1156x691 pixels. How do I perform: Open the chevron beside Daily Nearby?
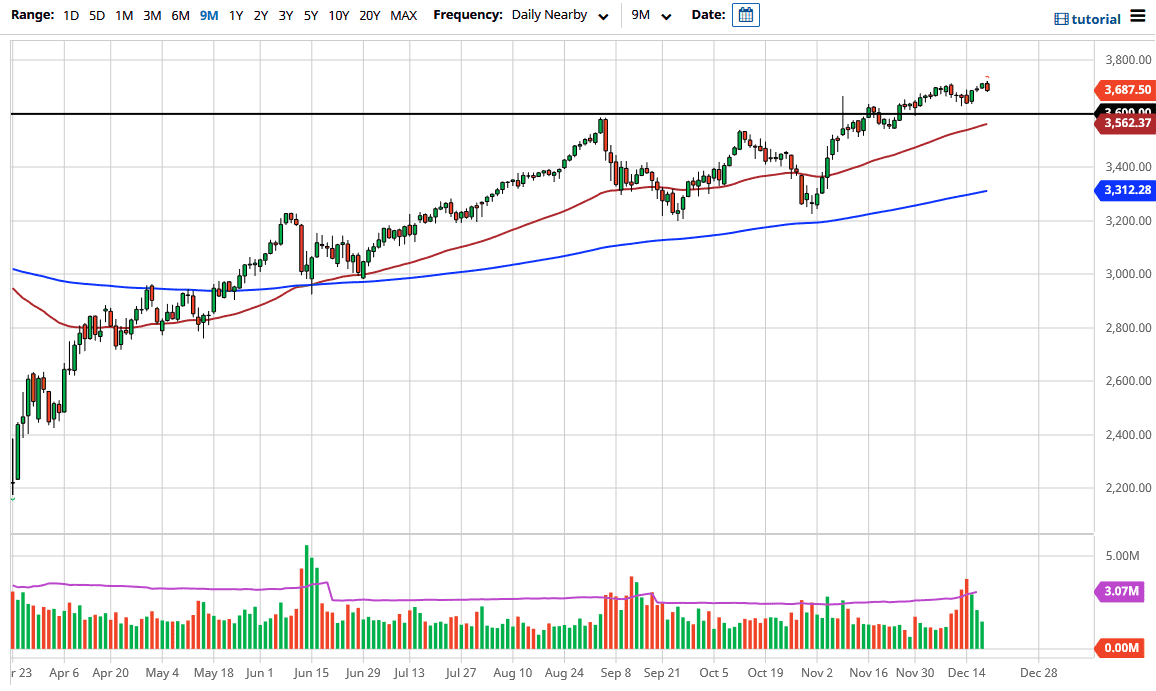pos(603,16)
